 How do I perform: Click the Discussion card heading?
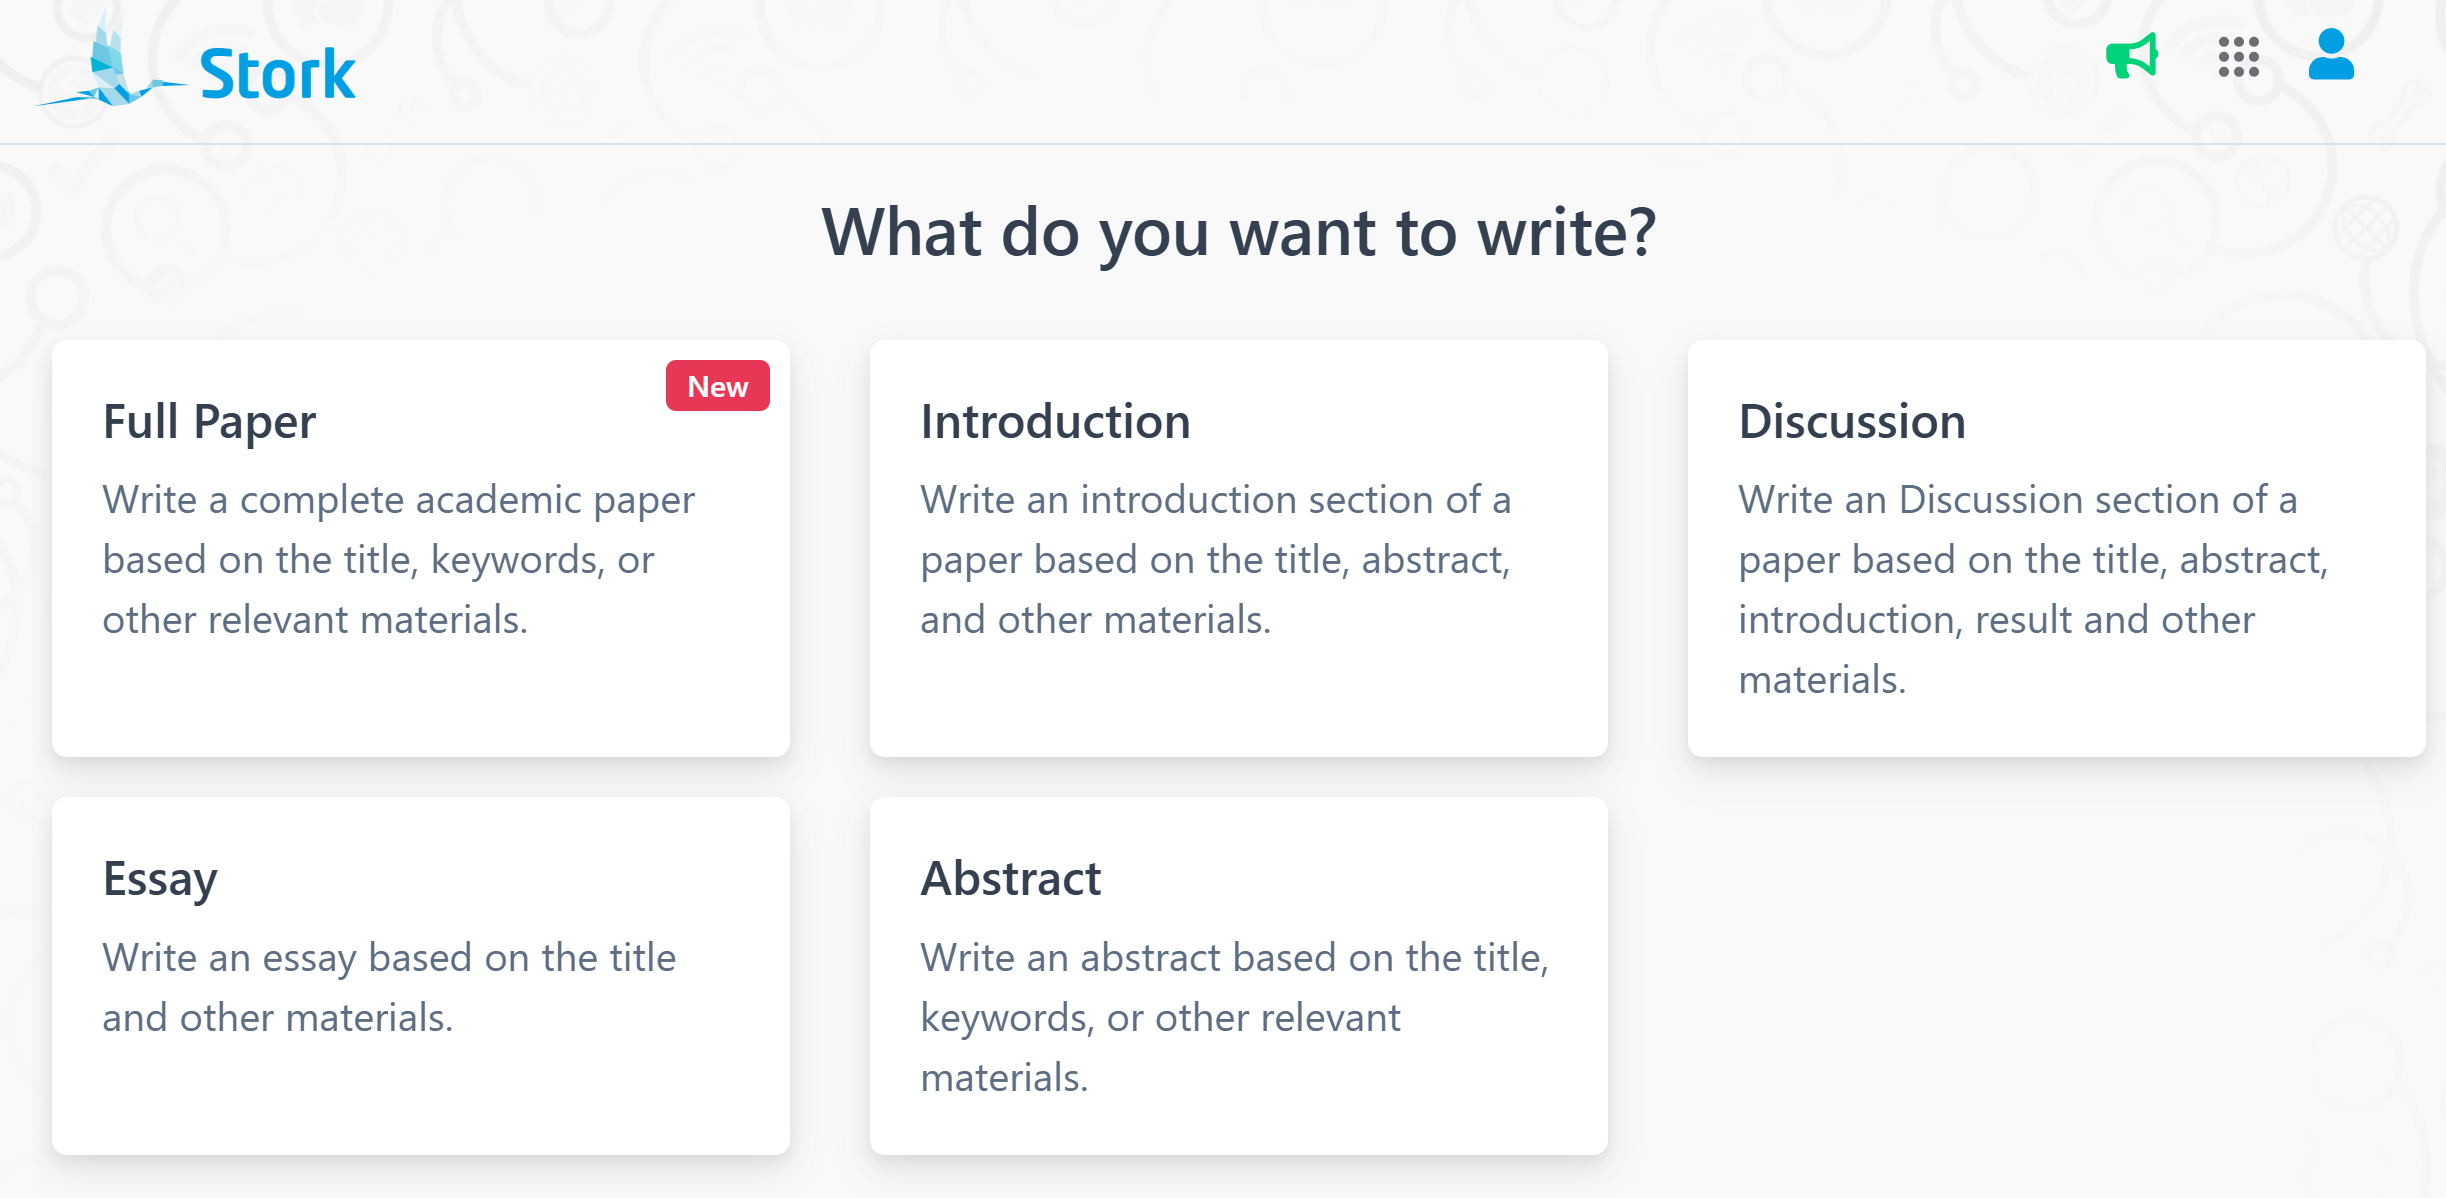pos(1851,421)
